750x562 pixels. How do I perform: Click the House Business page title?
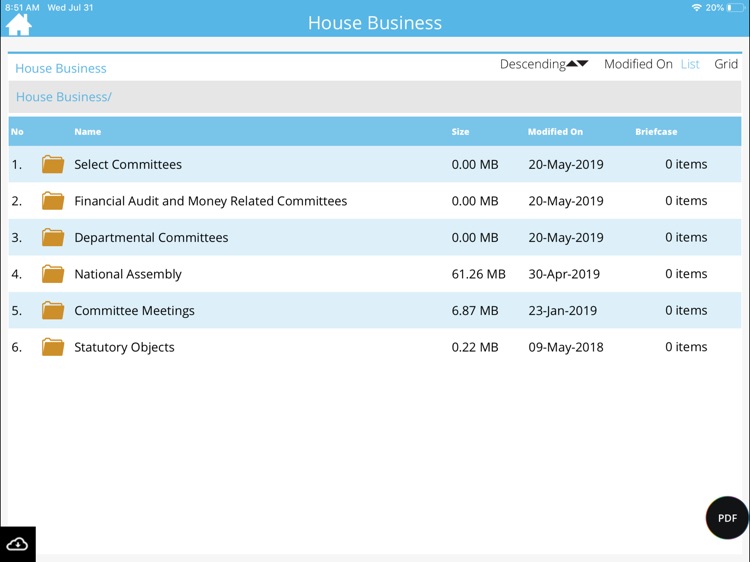375,23
